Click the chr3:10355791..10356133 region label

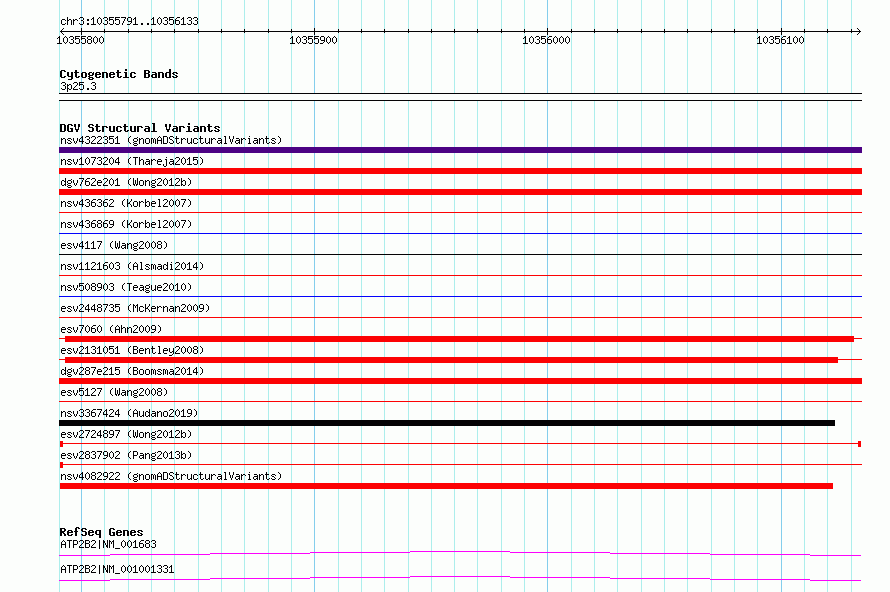pyautogui.click(x=129, y=22)
